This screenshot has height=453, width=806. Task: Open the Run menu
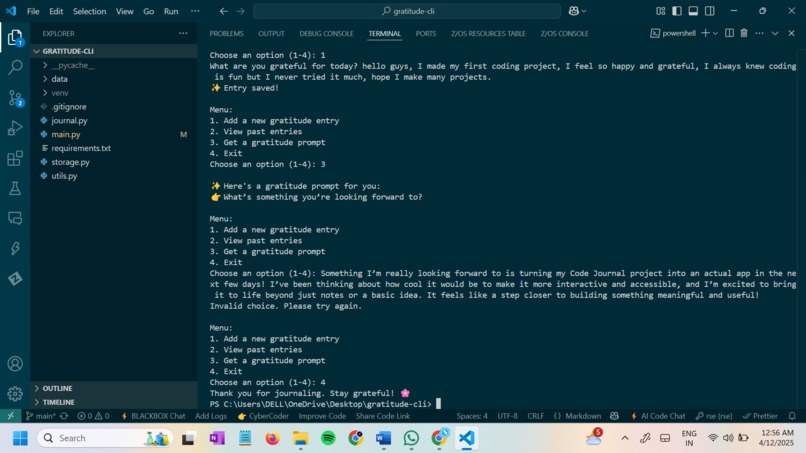click(x=171, y=11)
